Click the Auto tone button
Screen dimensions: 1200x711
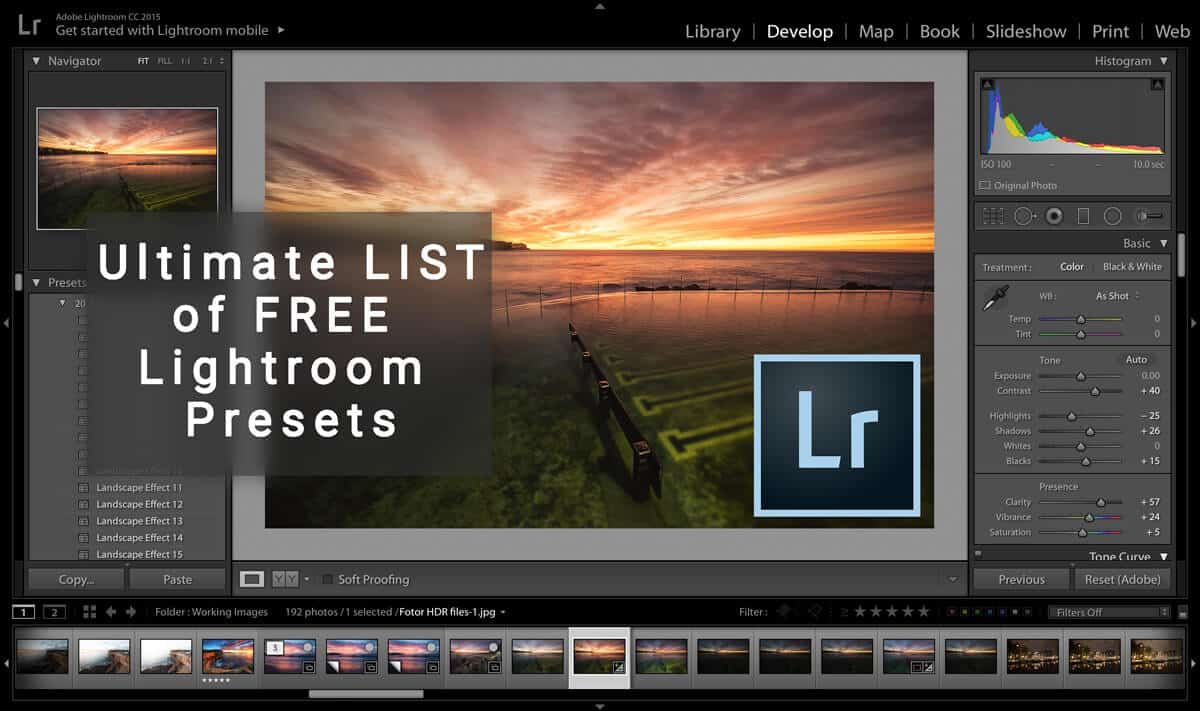1136,359
